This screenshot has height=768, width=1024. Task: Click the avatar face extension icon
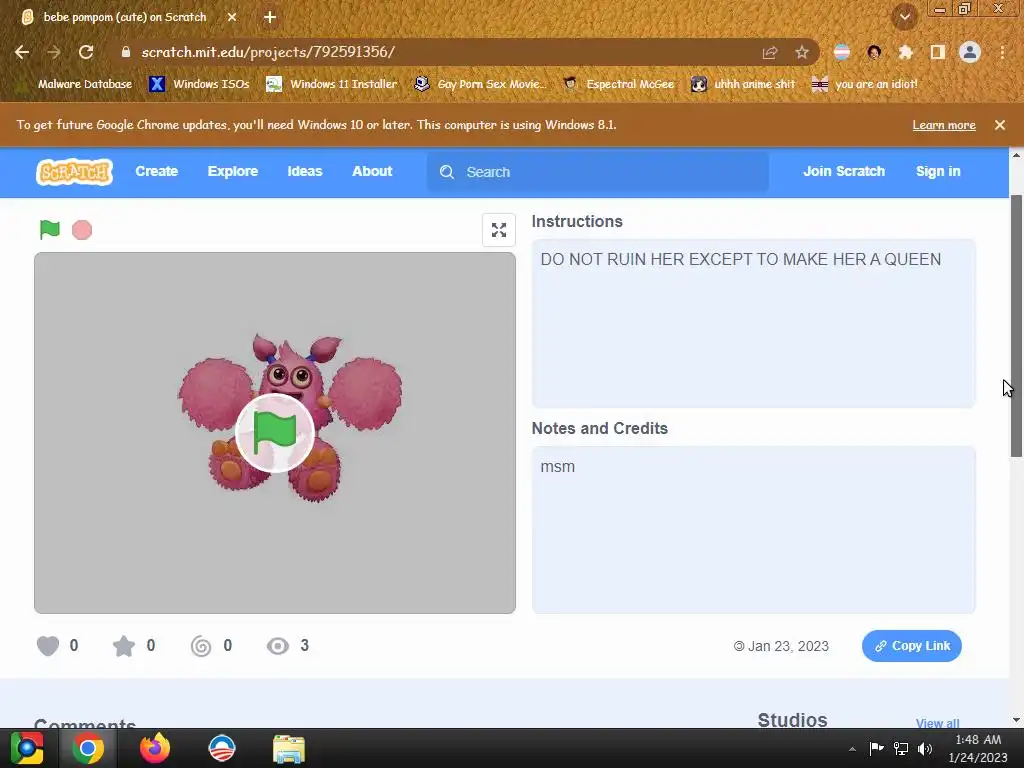tap(874, 52)
